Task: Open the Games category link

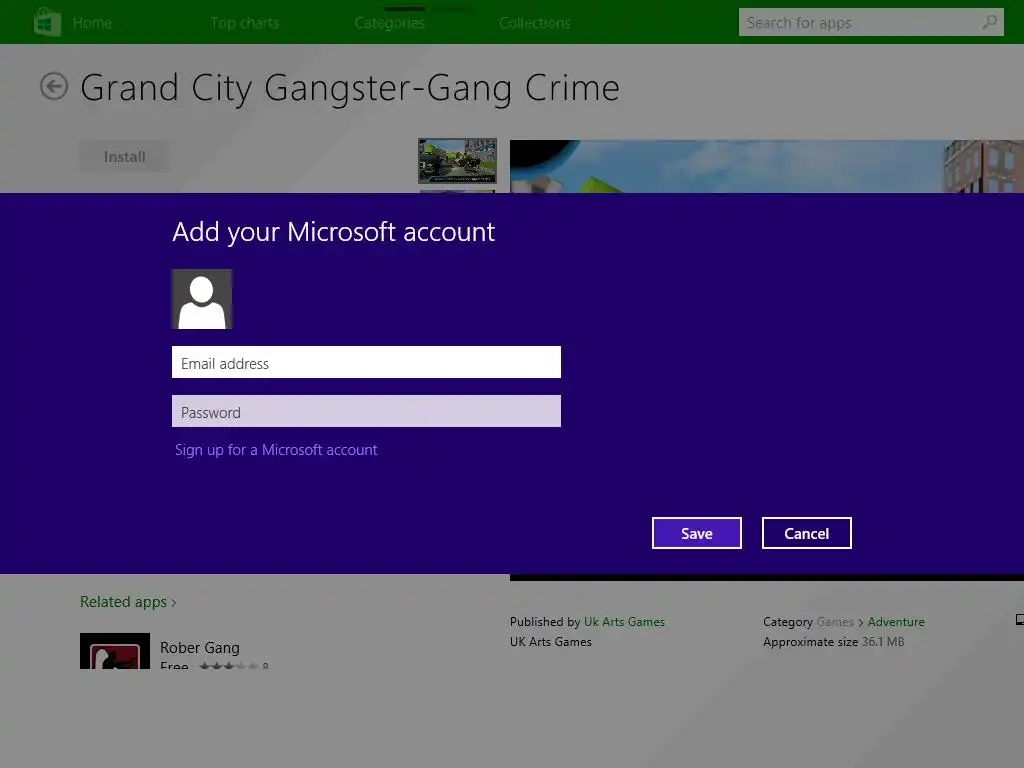Action: pyautogui.click(x=835, y=622)
